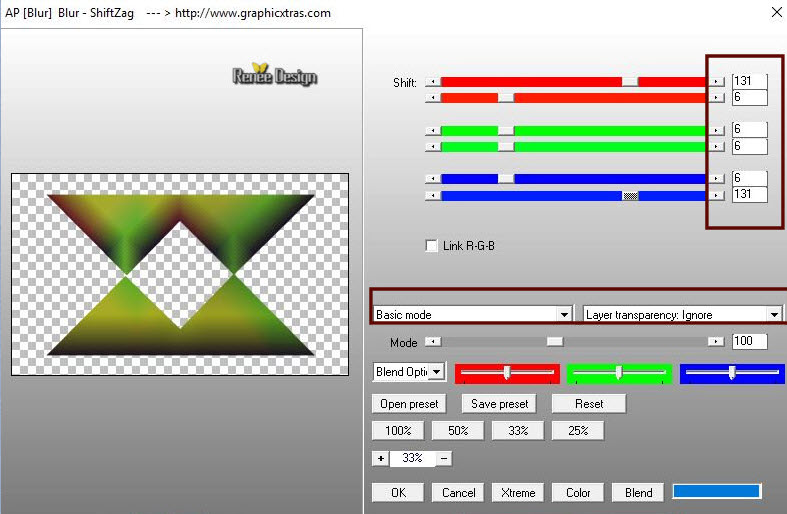Viewport: 787px width, 514px height.
Task: Click the Mode slider thumb
Action: [x=555, y=342]
